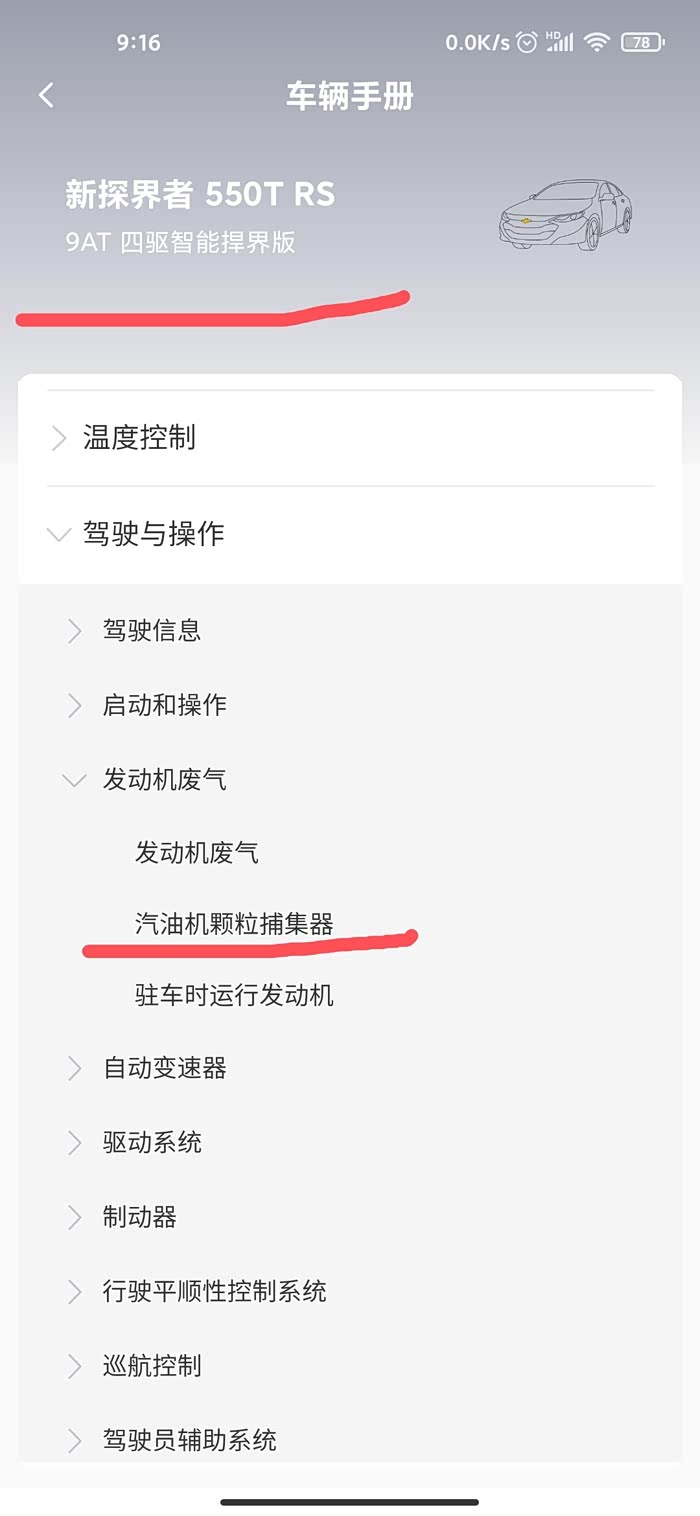Expand the 驱动系统 item
The width and height of the screenshot is (700, 1516).
pos(152,1142)
